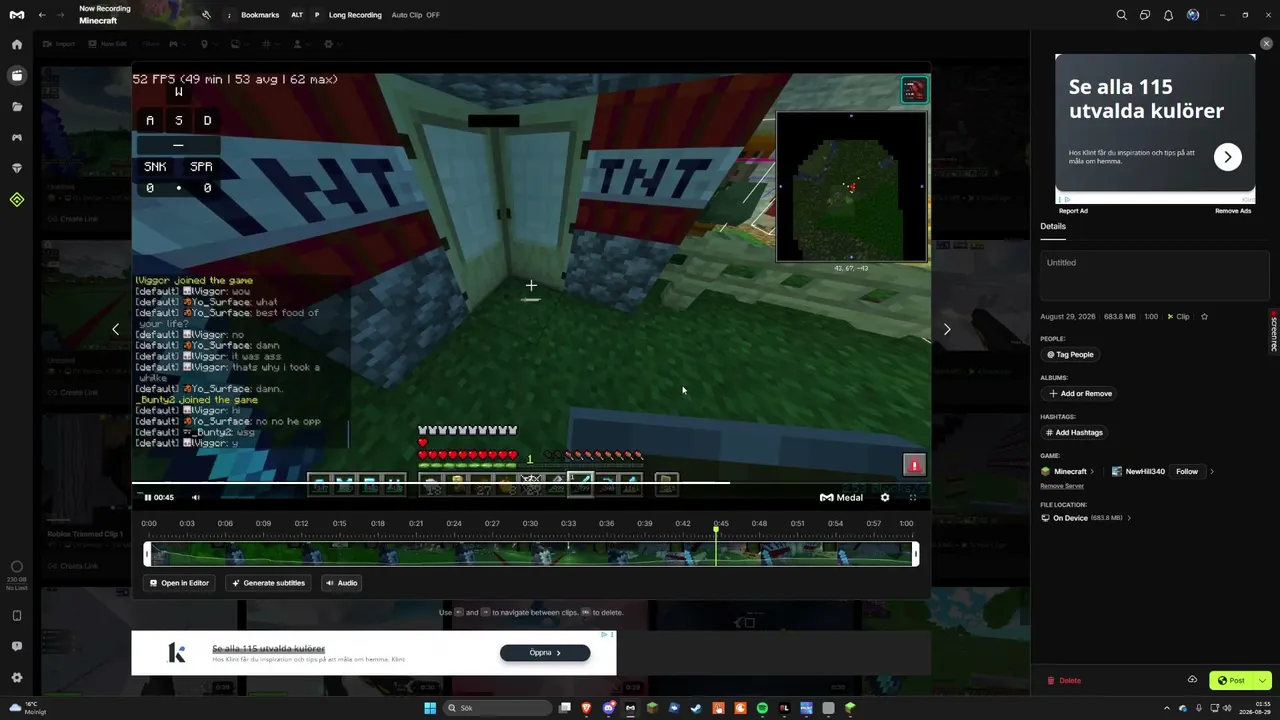Open player settings gear
Viewport: 1280px width, 720px height.
coord(884,497)
